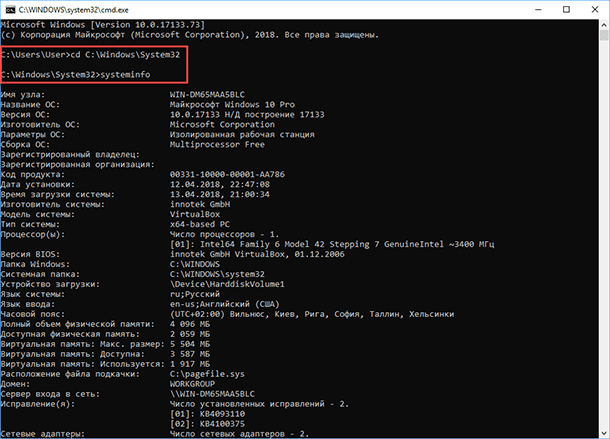
Task: Open the cmd.exe system menu icon
Action: (x=10, y=10)
